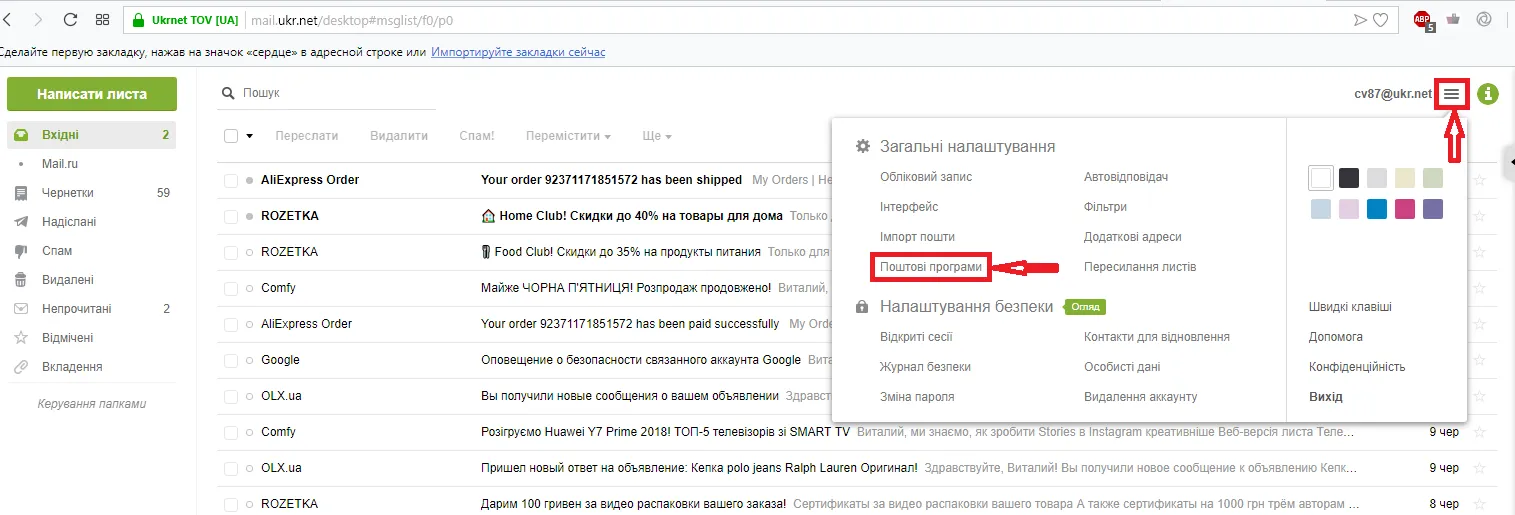Click the Видалити toolbar button
Viewport: 1515px width, 515px height.
(399, 136)
